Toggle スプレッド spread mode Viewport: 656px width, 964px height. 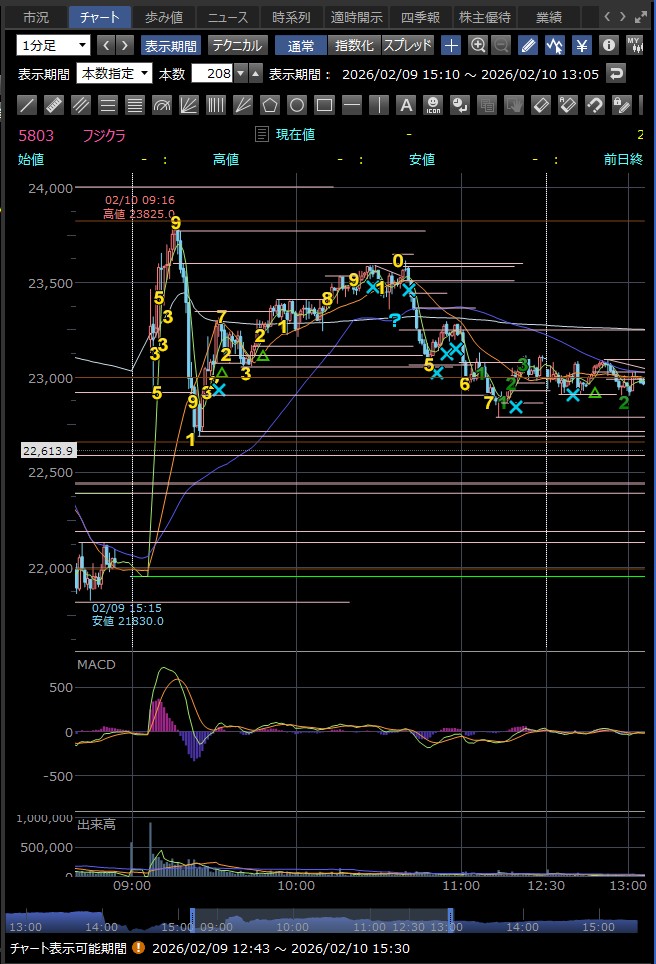408,45
